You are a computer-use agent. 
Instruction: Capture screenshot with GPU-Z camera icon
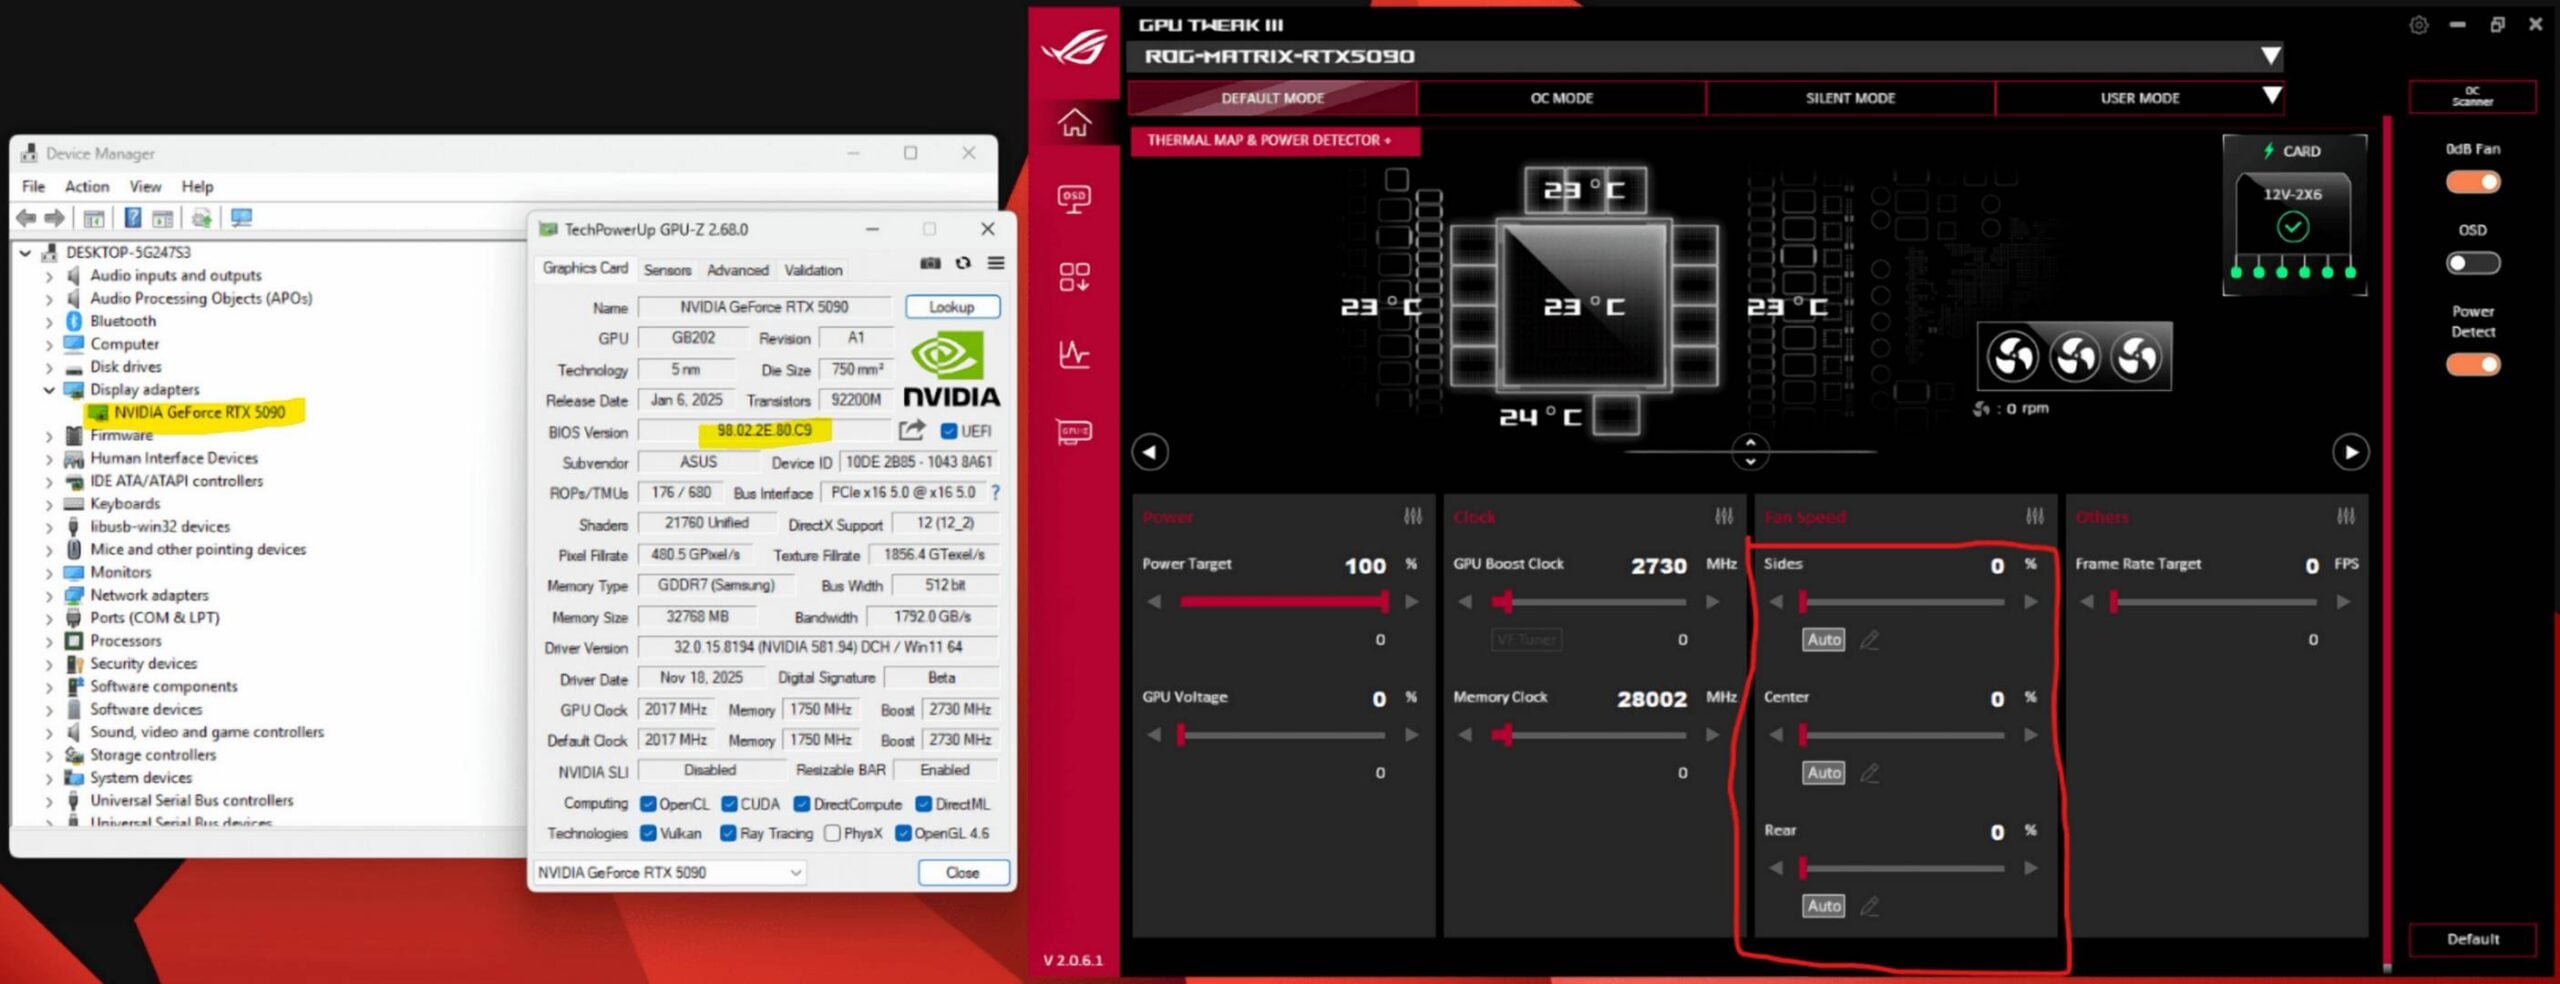tap(930, 263)
